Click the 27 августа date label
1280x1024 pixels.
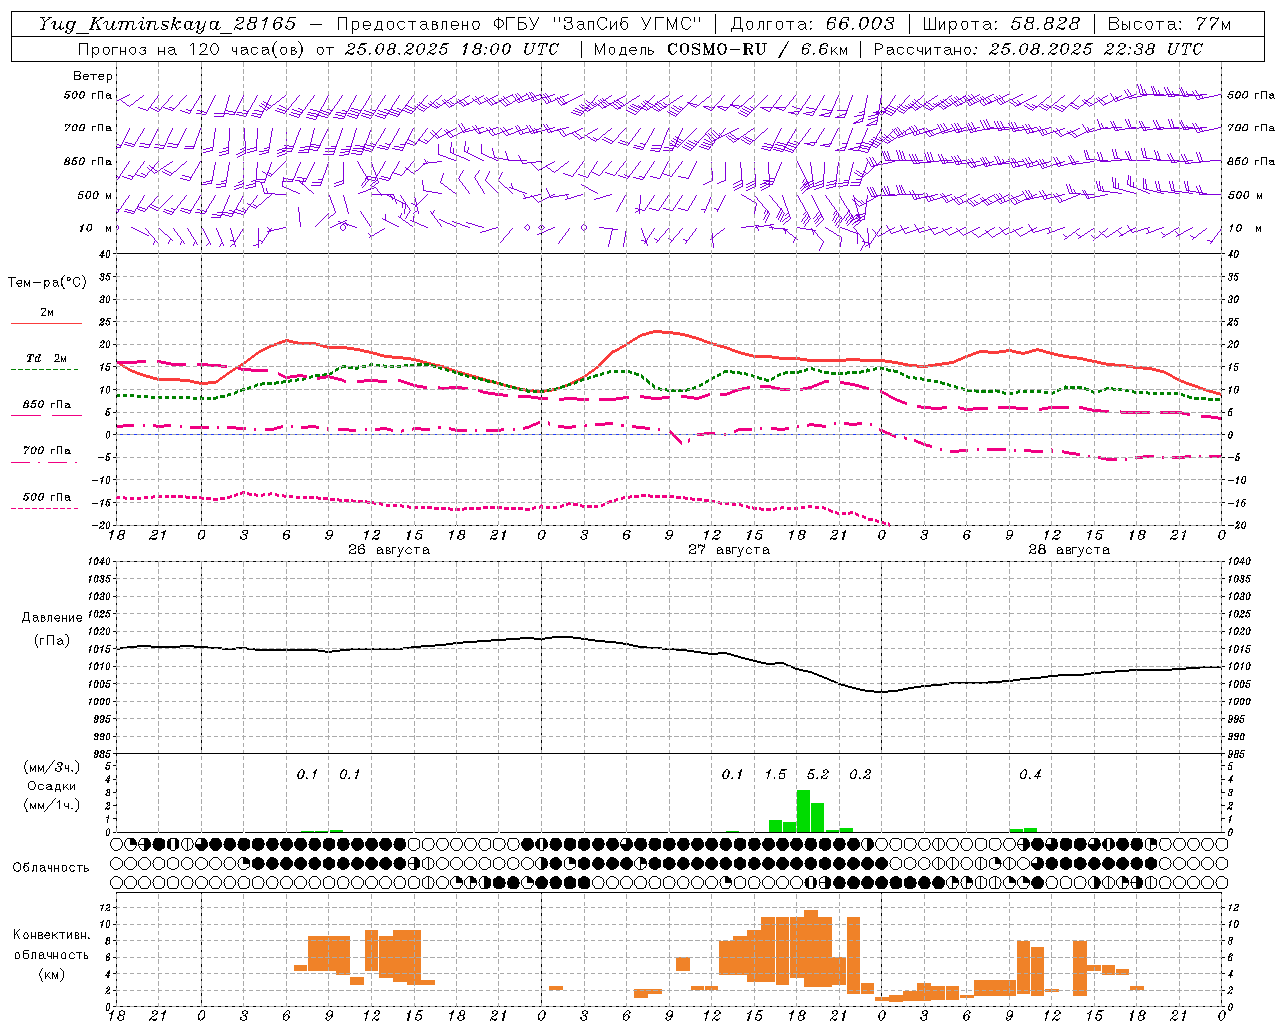coord(729,550)
